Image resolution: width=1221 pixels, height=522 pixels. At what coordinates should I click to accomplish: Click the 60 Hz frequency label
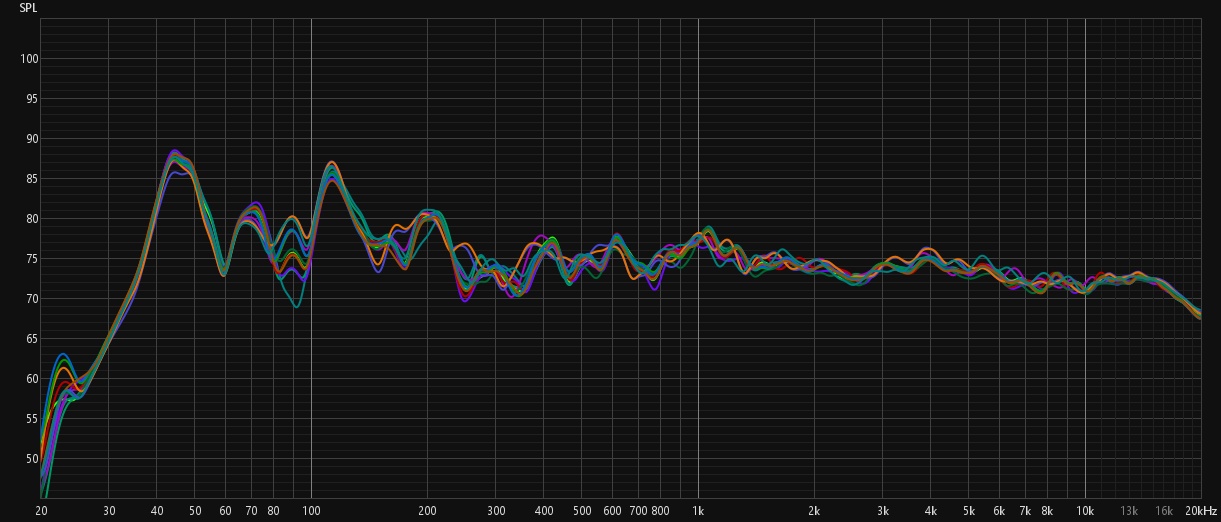[x=225, y=510]
